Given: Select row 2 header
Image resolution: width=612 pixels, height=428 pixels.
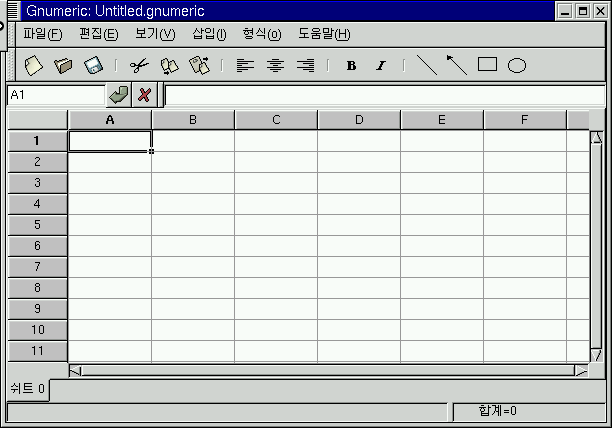Looking at the screenshot, I should tap(37, 162).
